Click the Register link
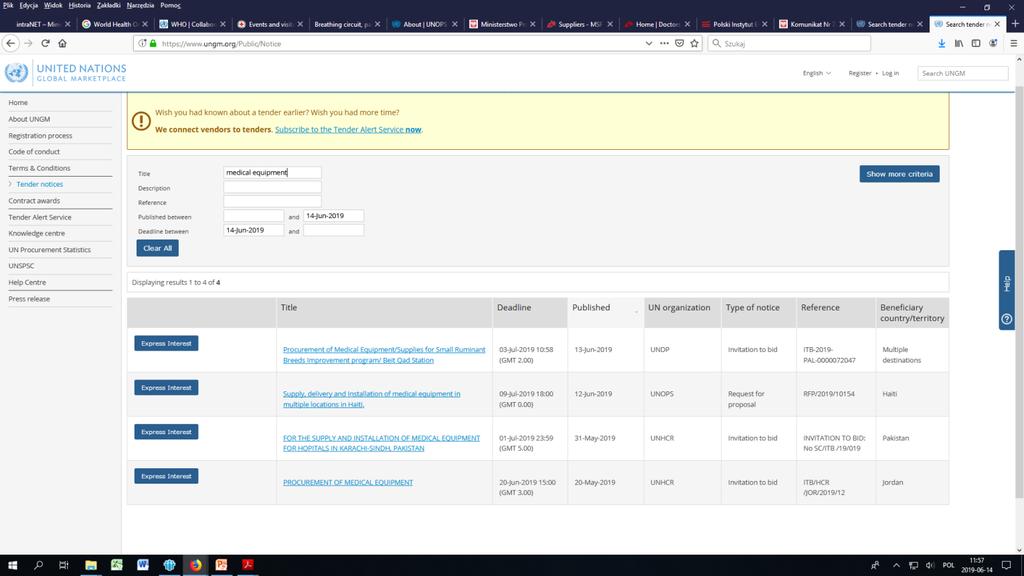This screenshot has width=1024, height=576. [859, 73]
